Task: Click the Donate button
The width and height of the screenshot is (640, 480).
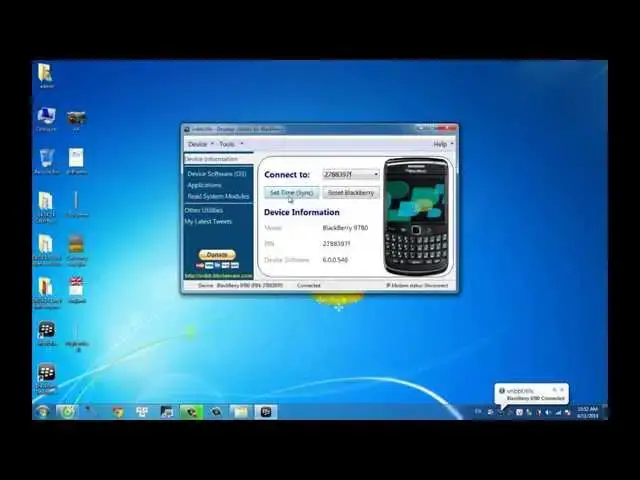Action: (x=217, y=255)
